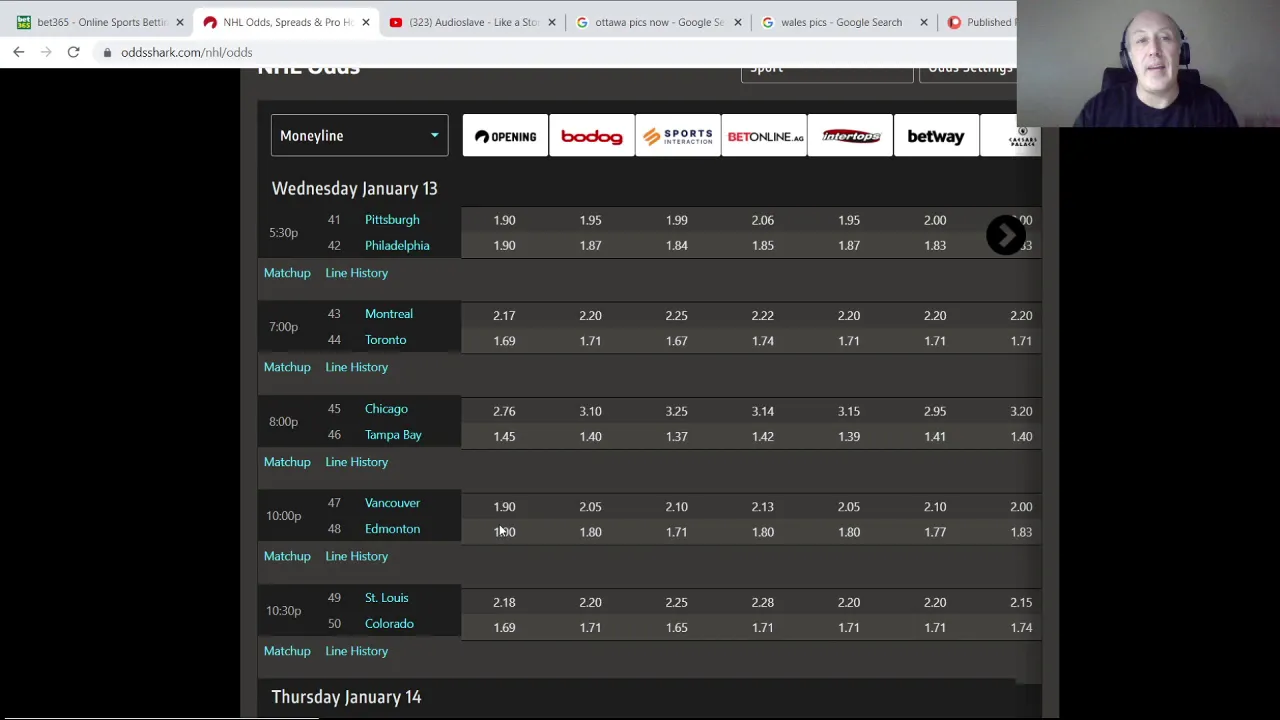Open Matchup for Montreal vs Toronto
1280x720 pixels.
coord(287,367)
